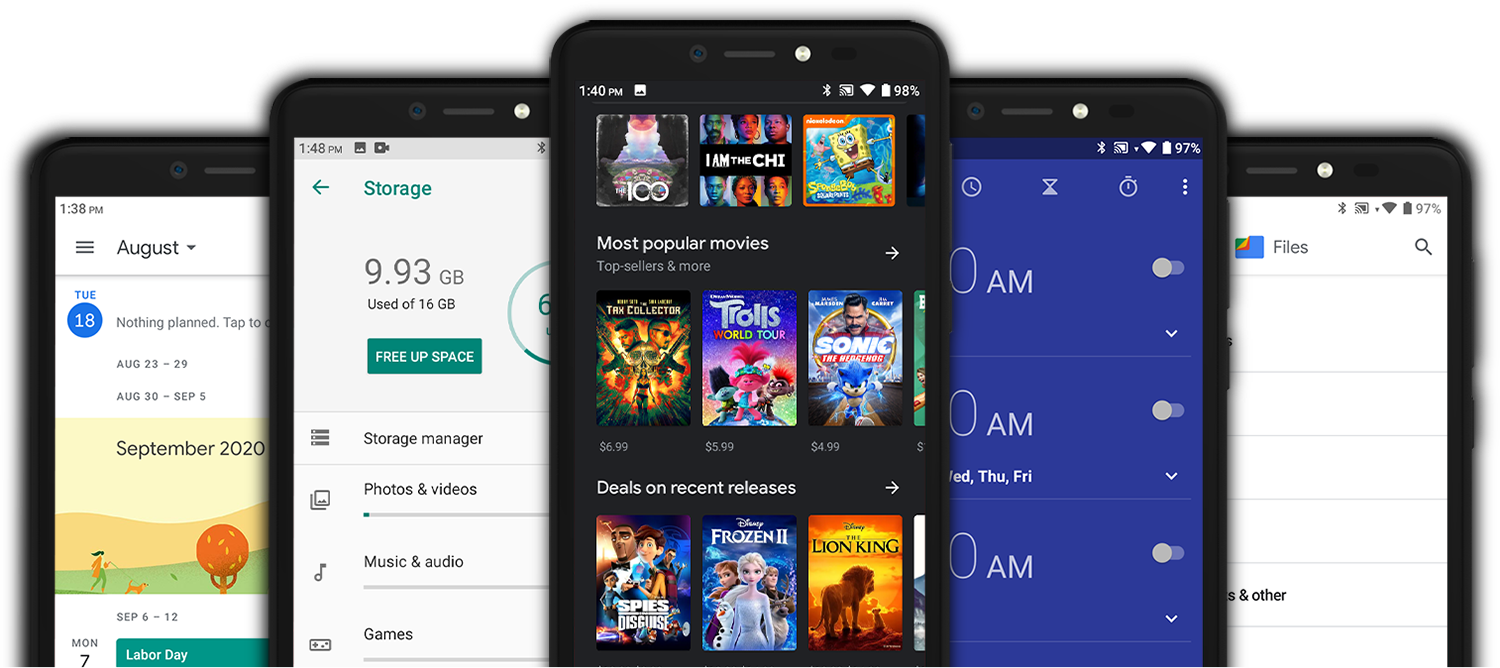Click the Files title text
Viewport: 1500px width, 668px height.
(x=1291, y=247)
